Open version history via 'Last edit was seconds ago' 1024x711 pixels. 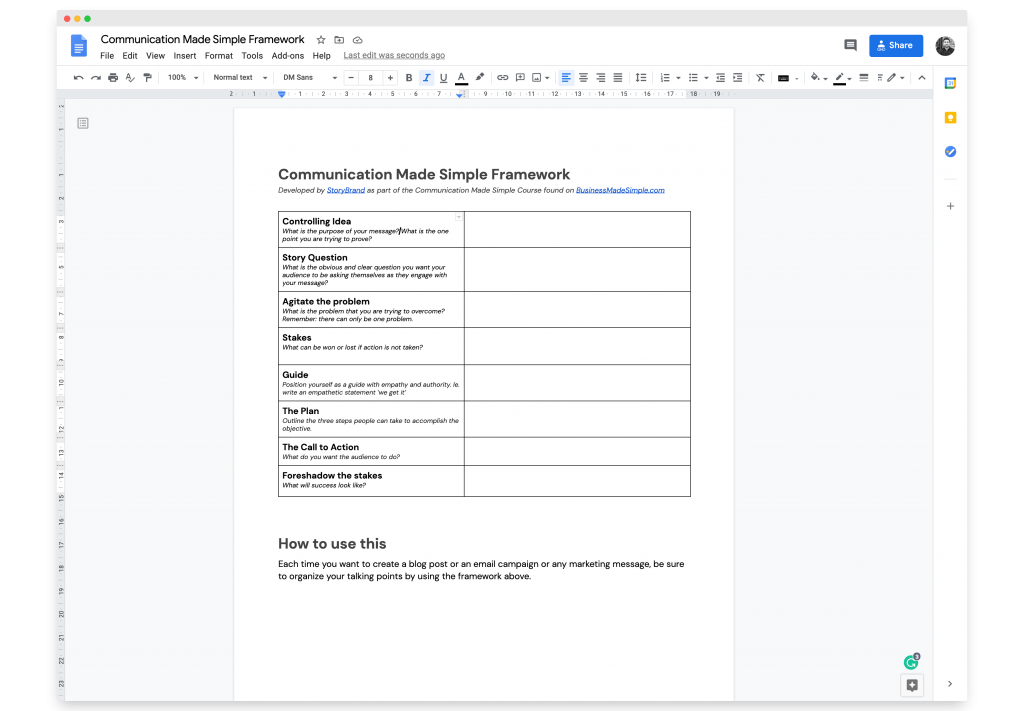click(394, 55)
